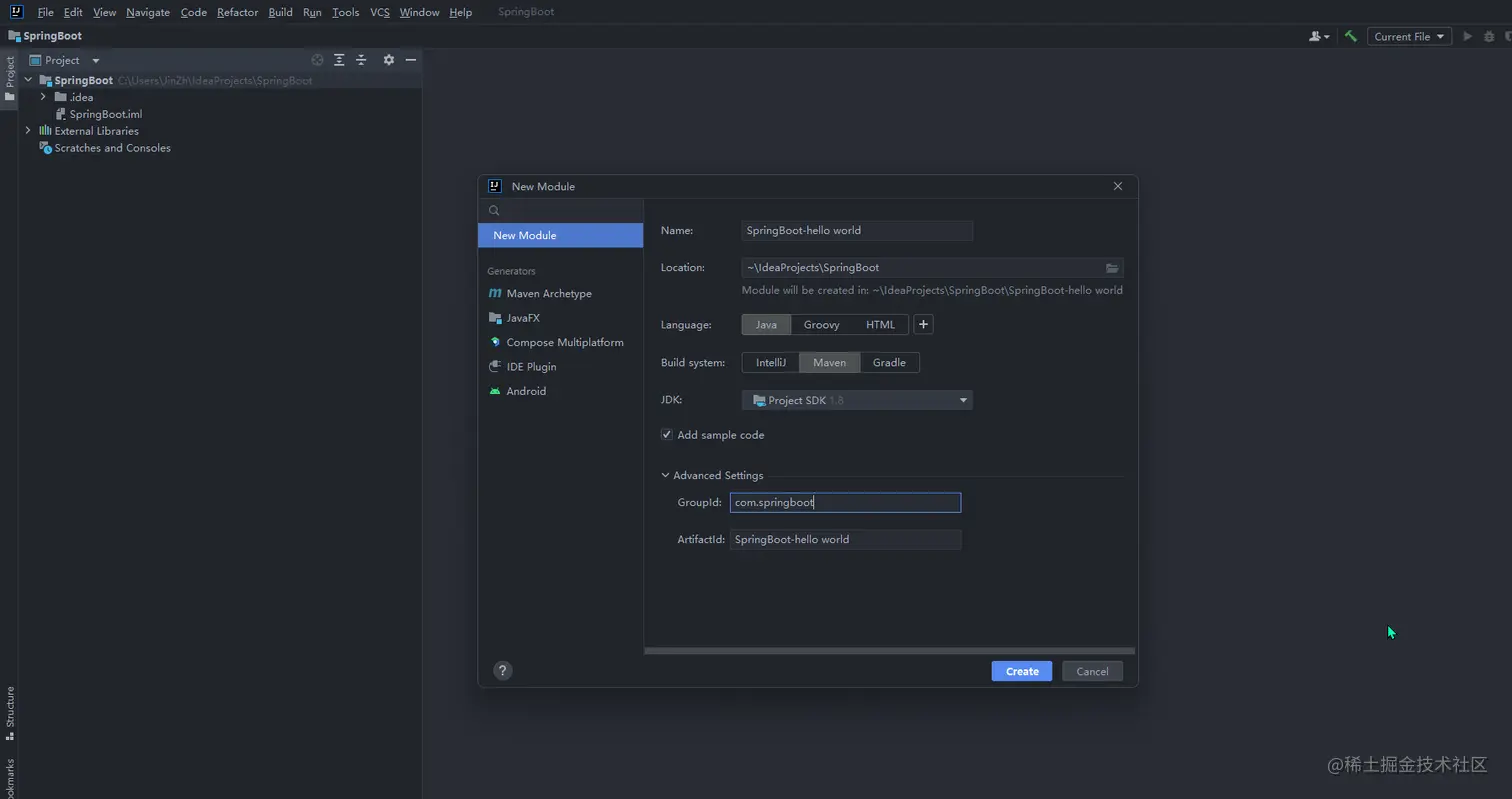Select the New Module list item

560,235
